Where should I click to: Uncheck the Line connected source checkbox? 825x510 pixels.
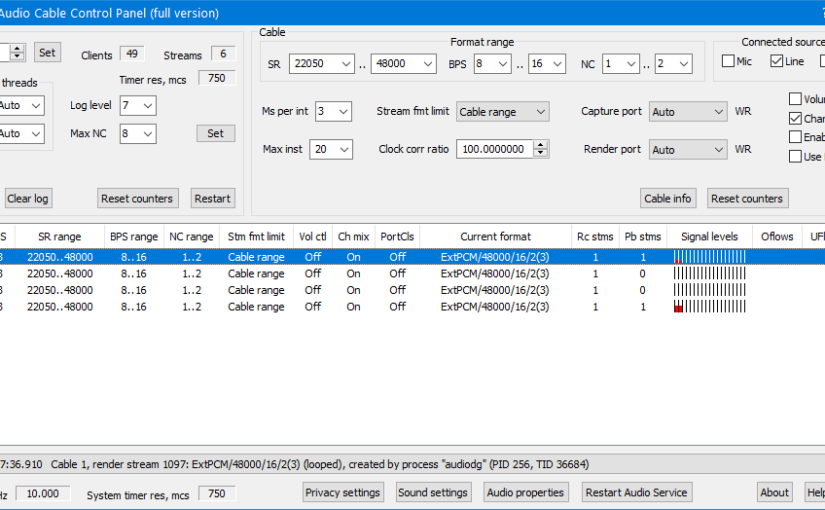[x=777, y=62]
